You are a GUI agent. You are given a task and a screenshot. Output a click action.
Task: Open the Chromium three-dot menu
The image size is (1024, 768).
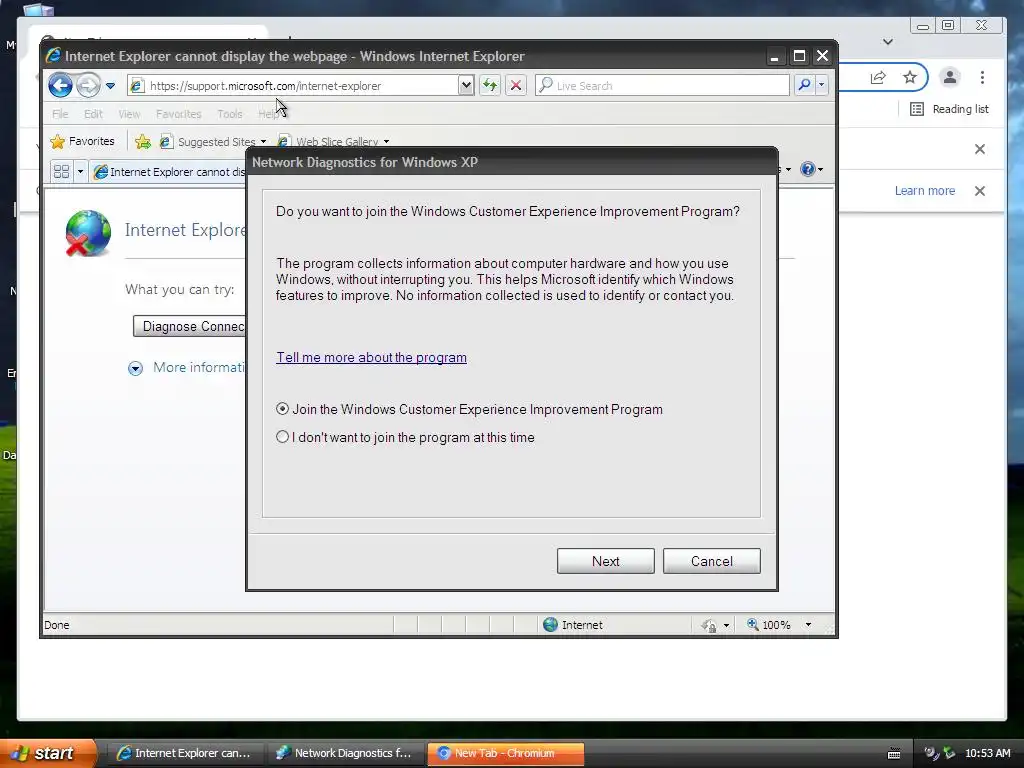pos(982,78)
